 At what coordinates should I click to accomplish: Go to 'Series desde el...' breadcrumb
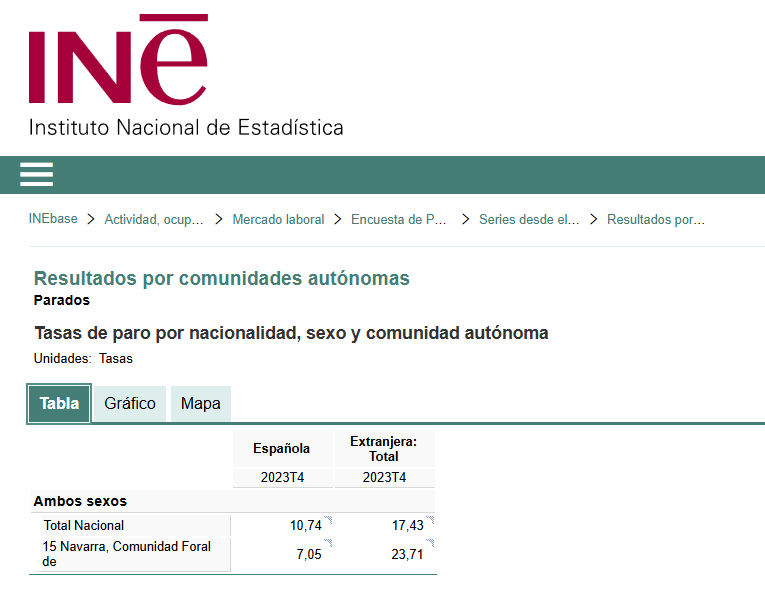[529, 219]
